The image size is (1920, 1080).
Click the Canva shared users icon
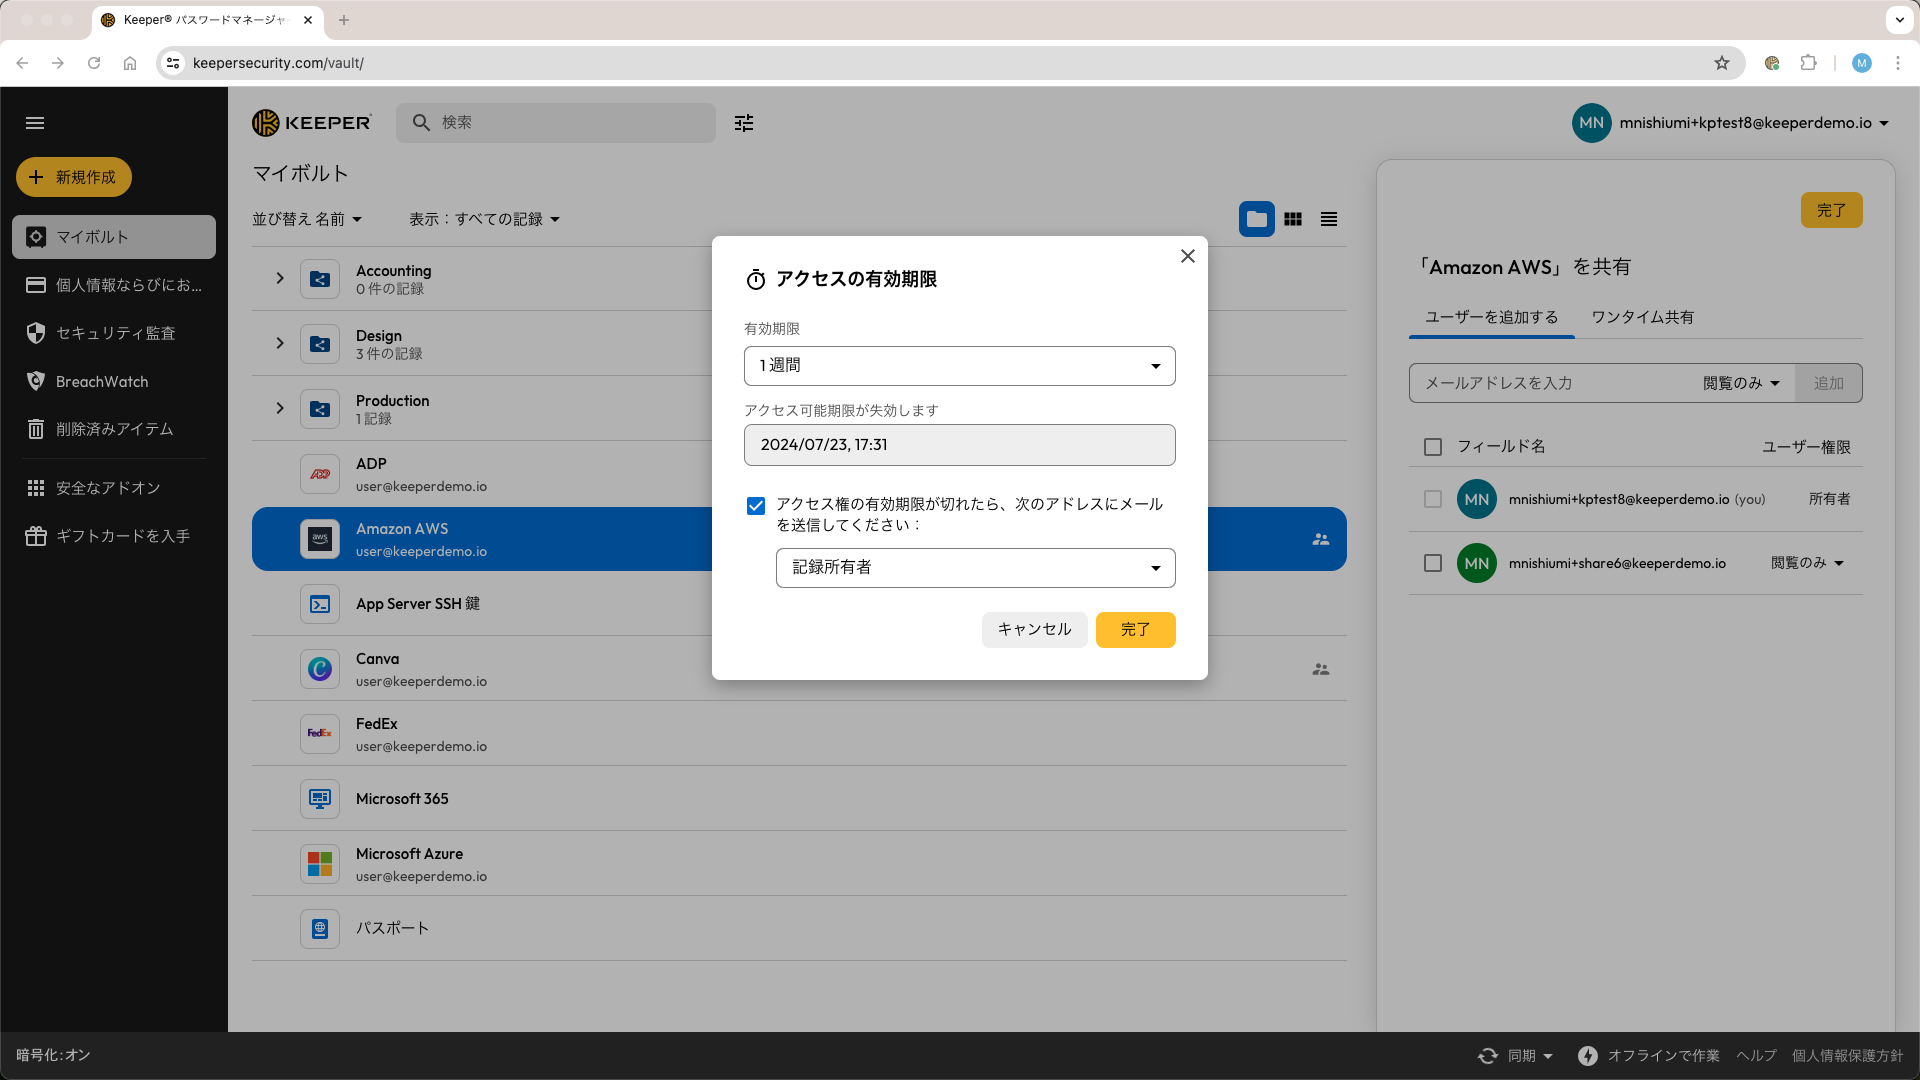point(1321,669)
